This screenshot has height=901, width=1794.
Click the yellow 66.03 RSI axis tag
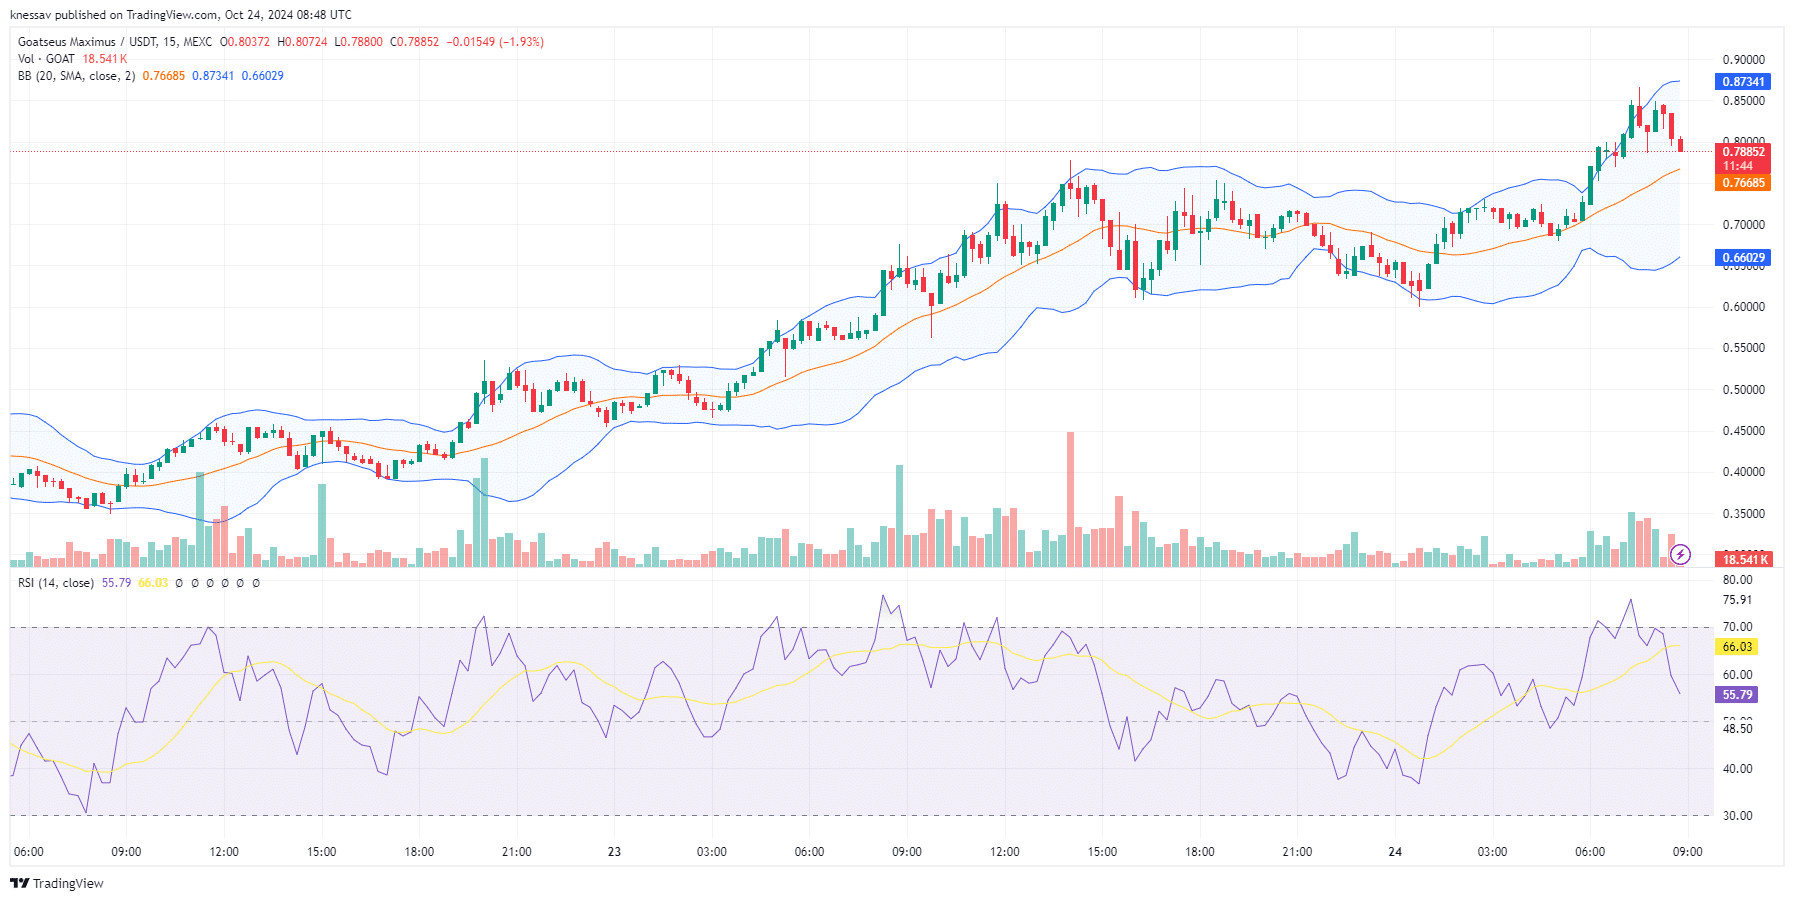click(1737, 647)
